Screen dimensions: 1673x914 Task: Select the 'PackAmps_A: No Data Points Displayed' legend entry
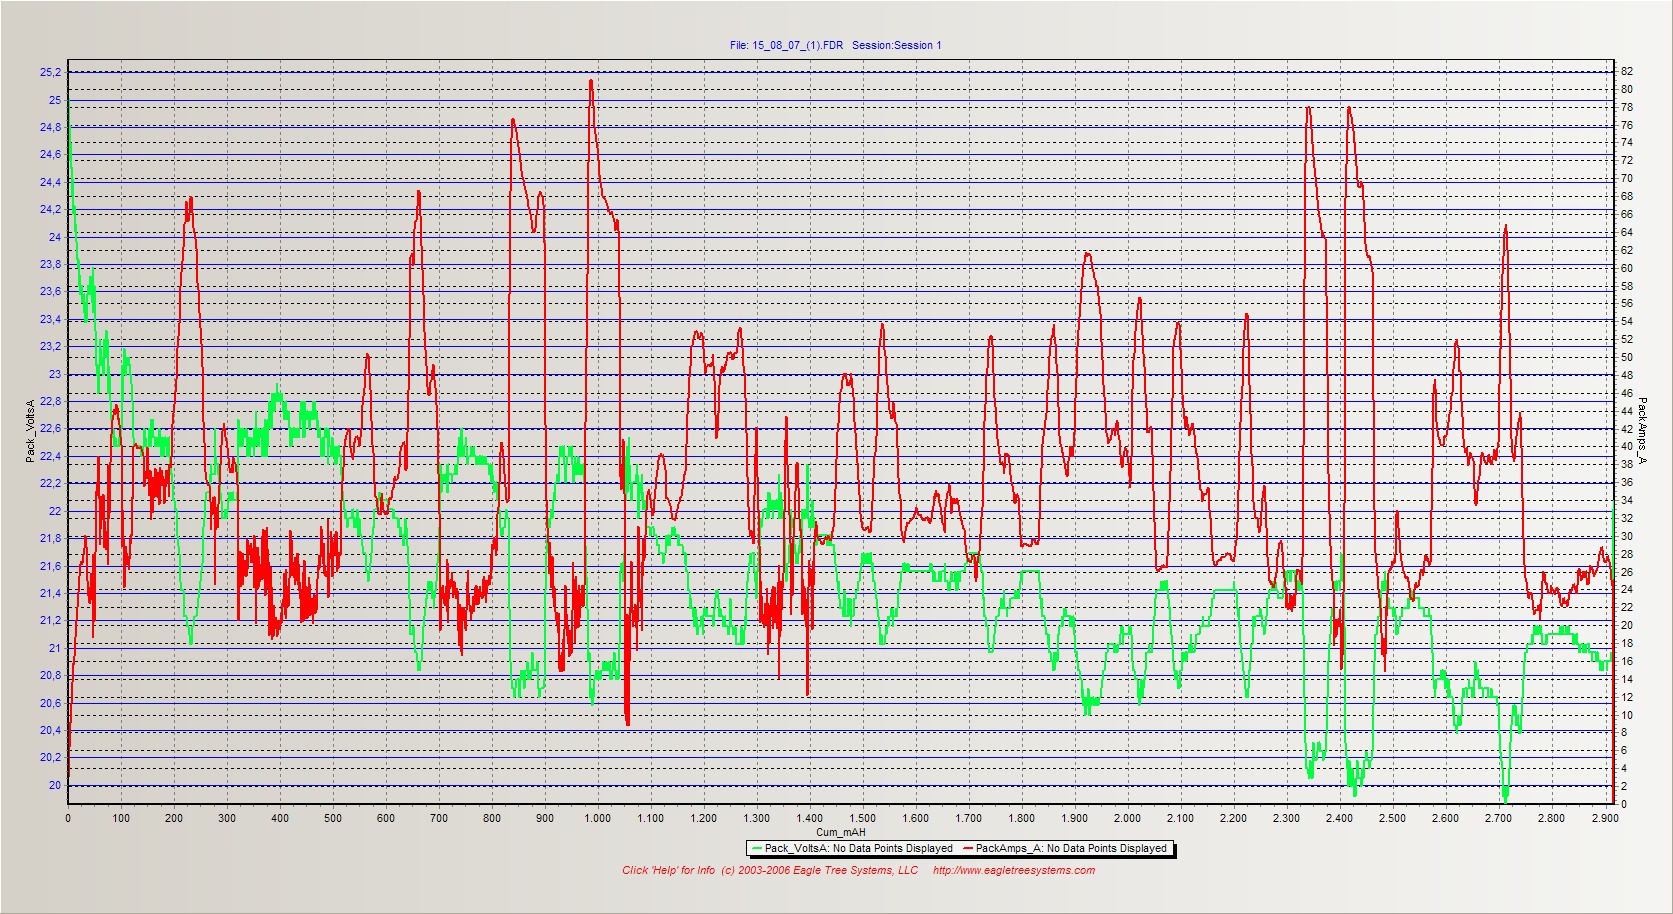[x=1071, y=848]
